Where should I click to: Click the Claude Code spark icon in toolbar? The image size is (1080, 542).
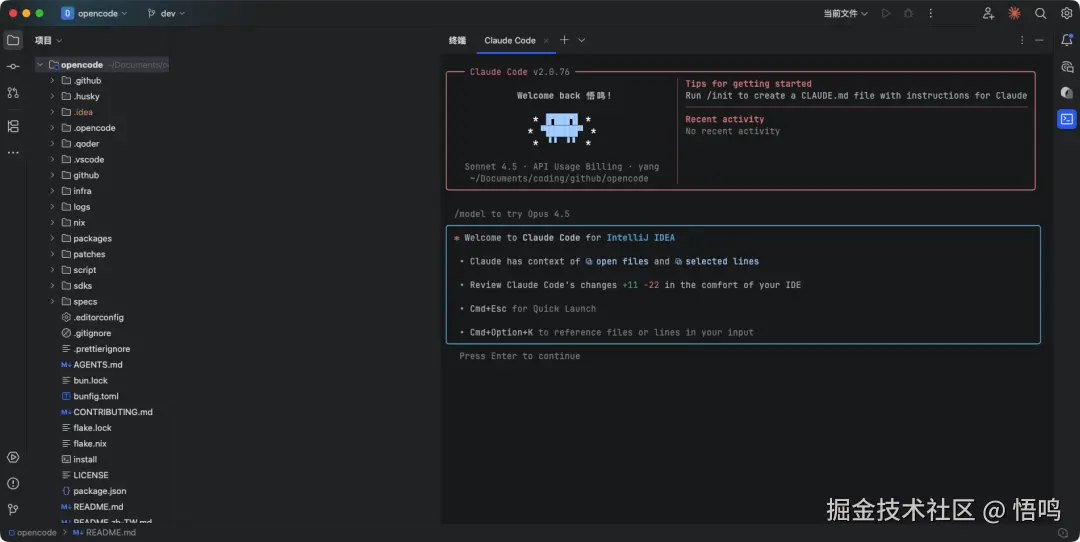point(1015,13)
